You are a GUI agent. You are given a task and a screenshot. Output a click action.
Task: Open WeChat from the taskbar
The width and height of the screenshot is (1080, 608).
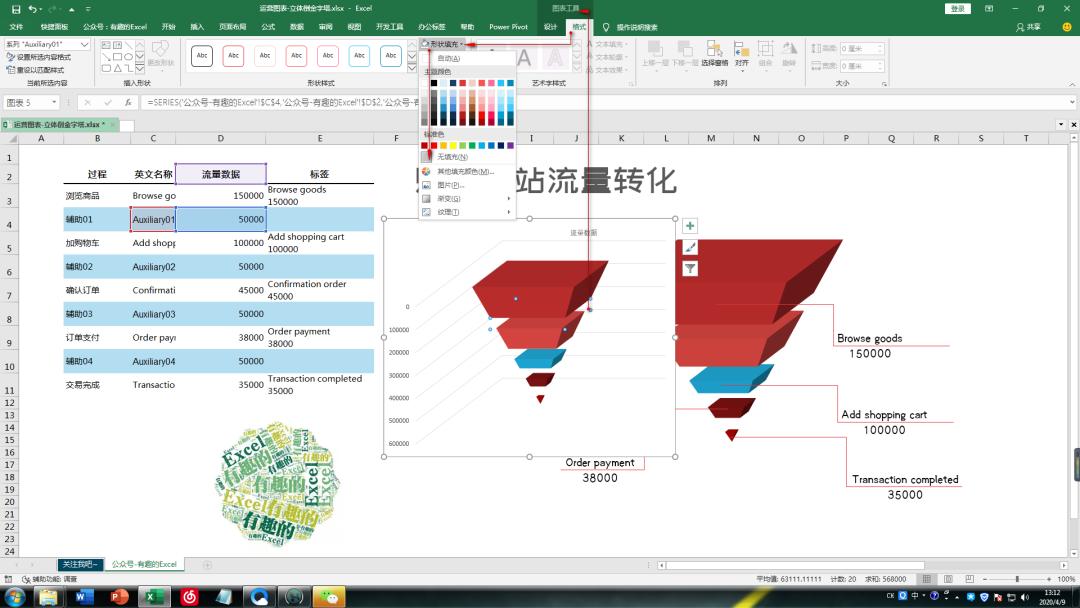(327, 597)
